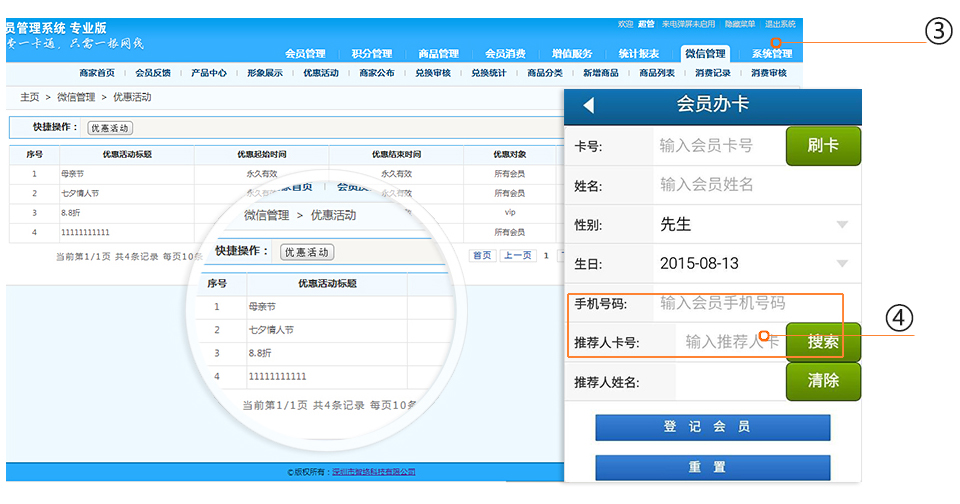
Task: Click the 优惠结束时间 column header
Action: click(x=396, y=154)
